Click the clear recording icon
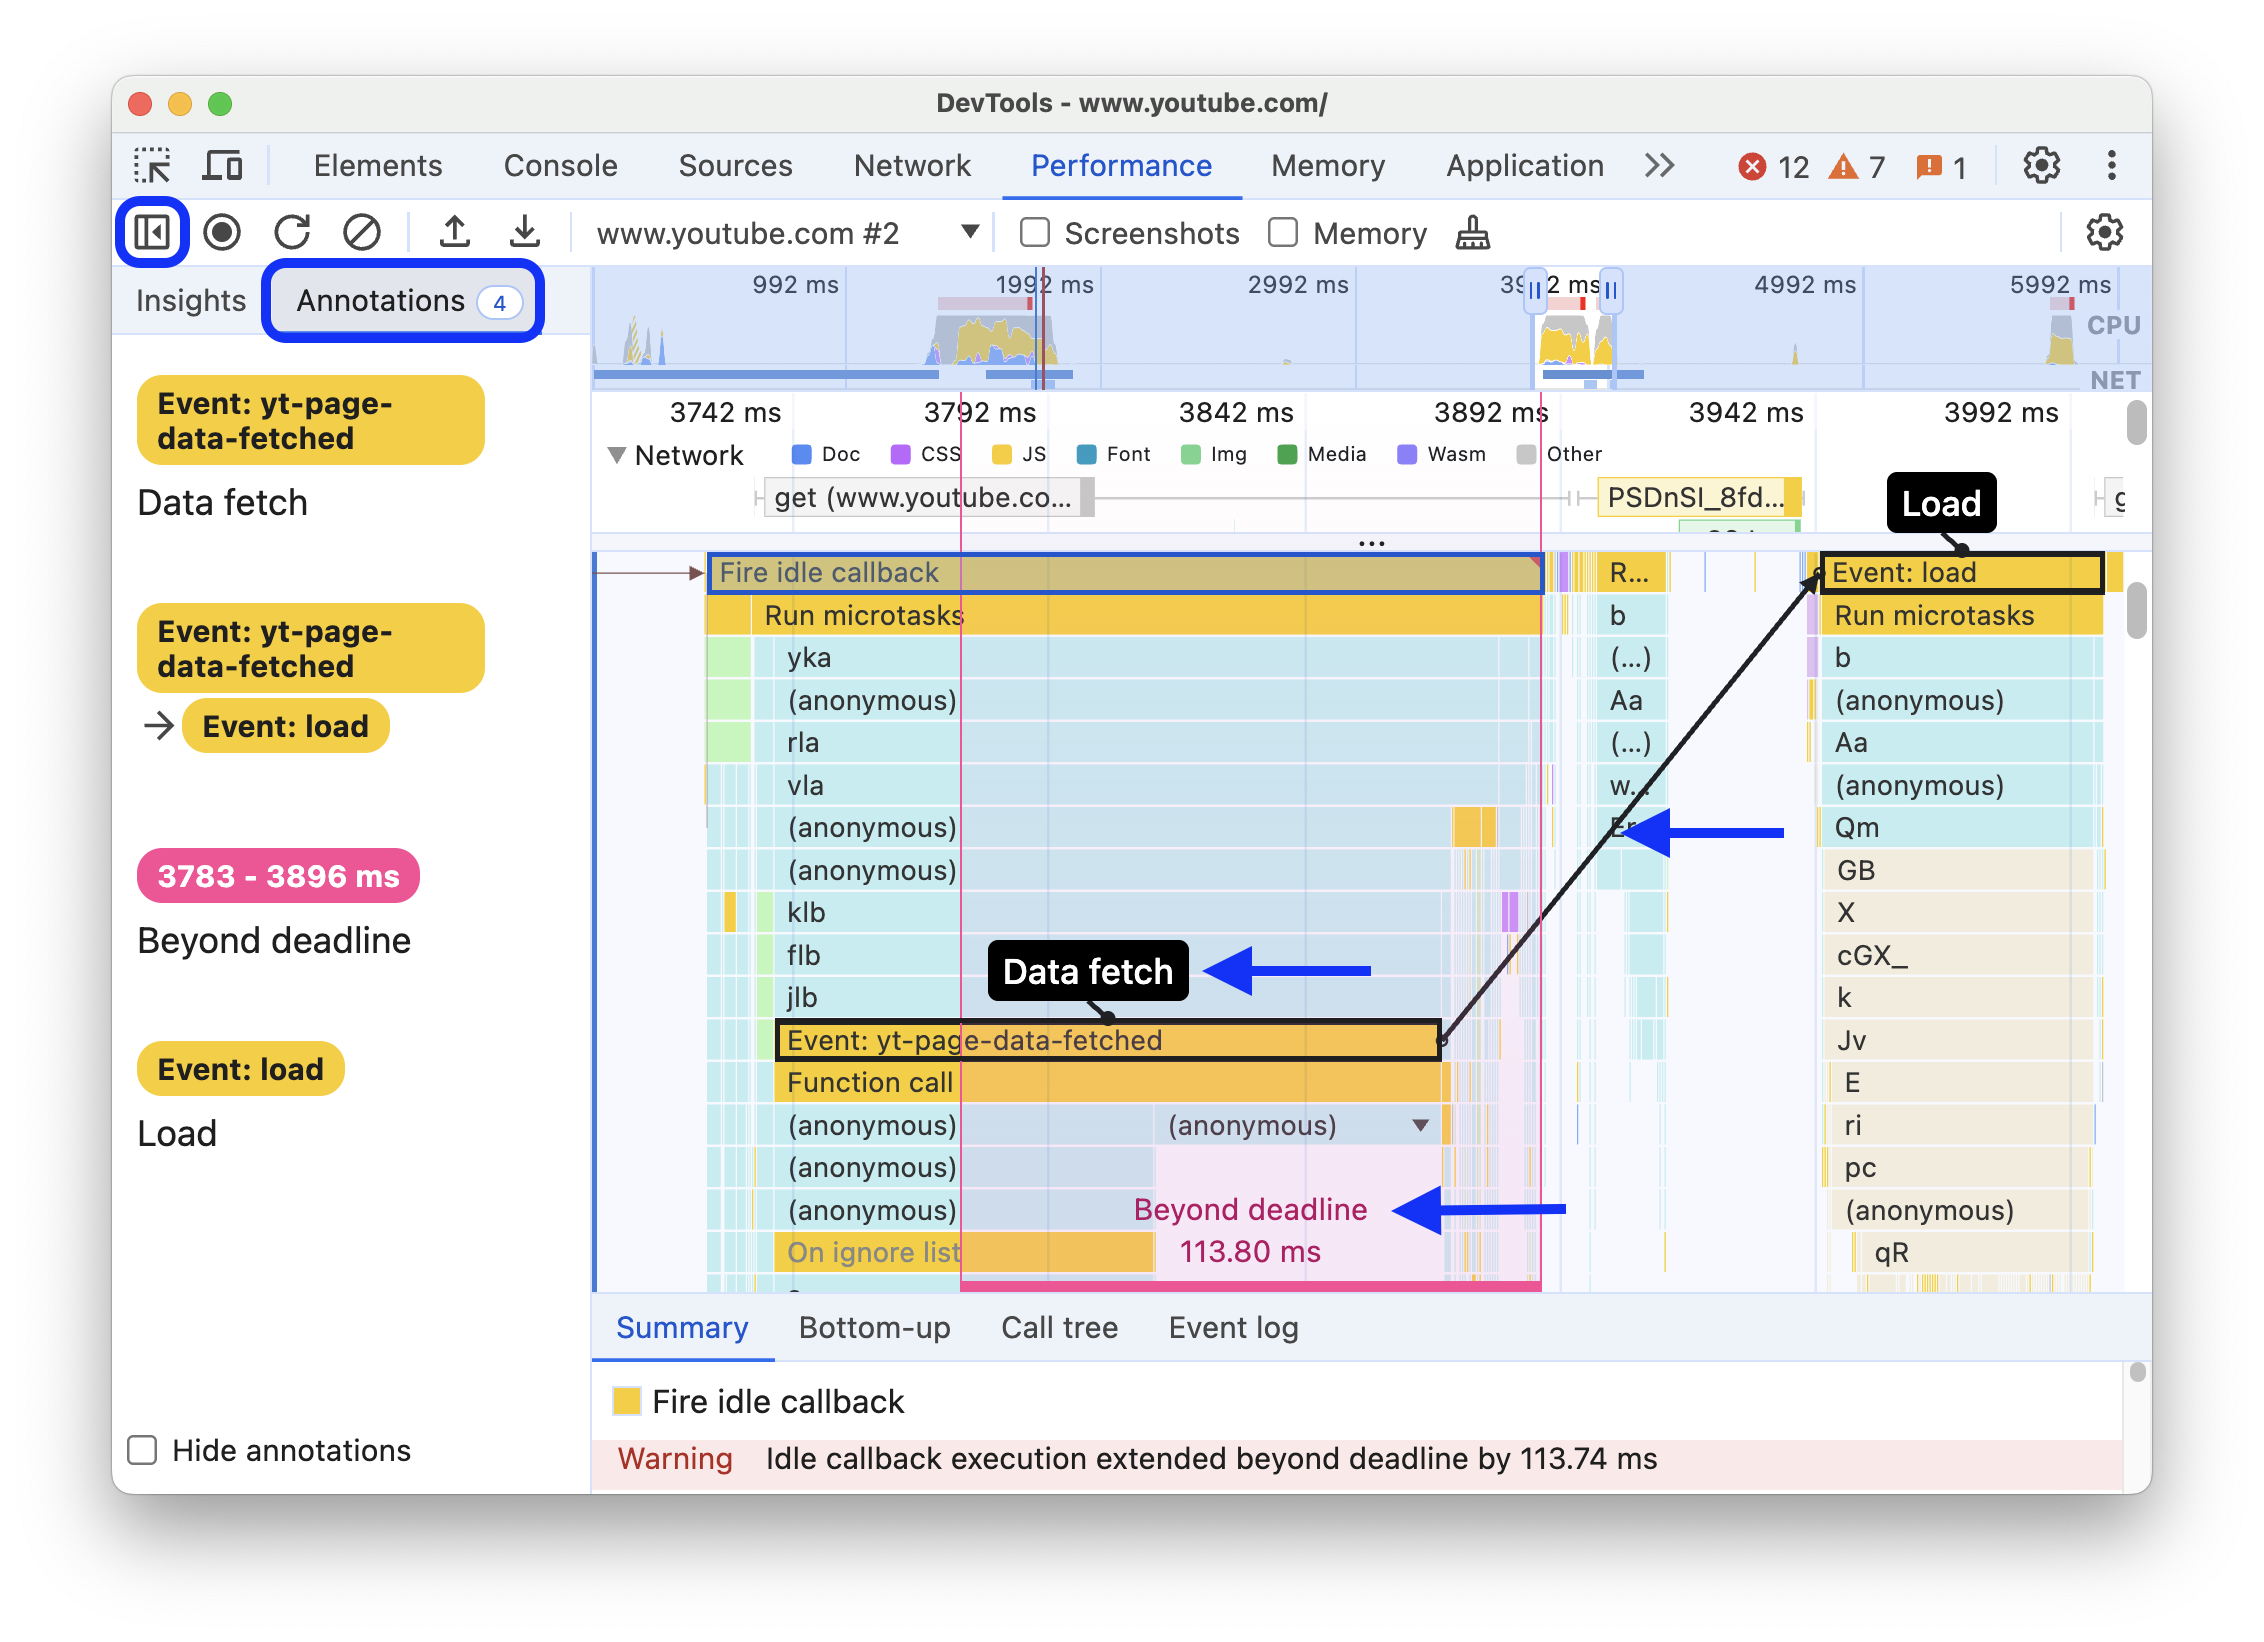This screenshot has height=1642, width=2264. coord(360,230)
